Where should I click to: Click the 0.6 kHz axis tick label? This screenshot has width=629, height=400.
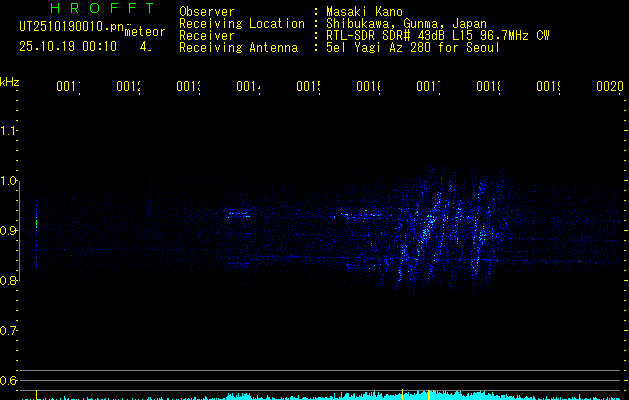(x=8, y=380)
